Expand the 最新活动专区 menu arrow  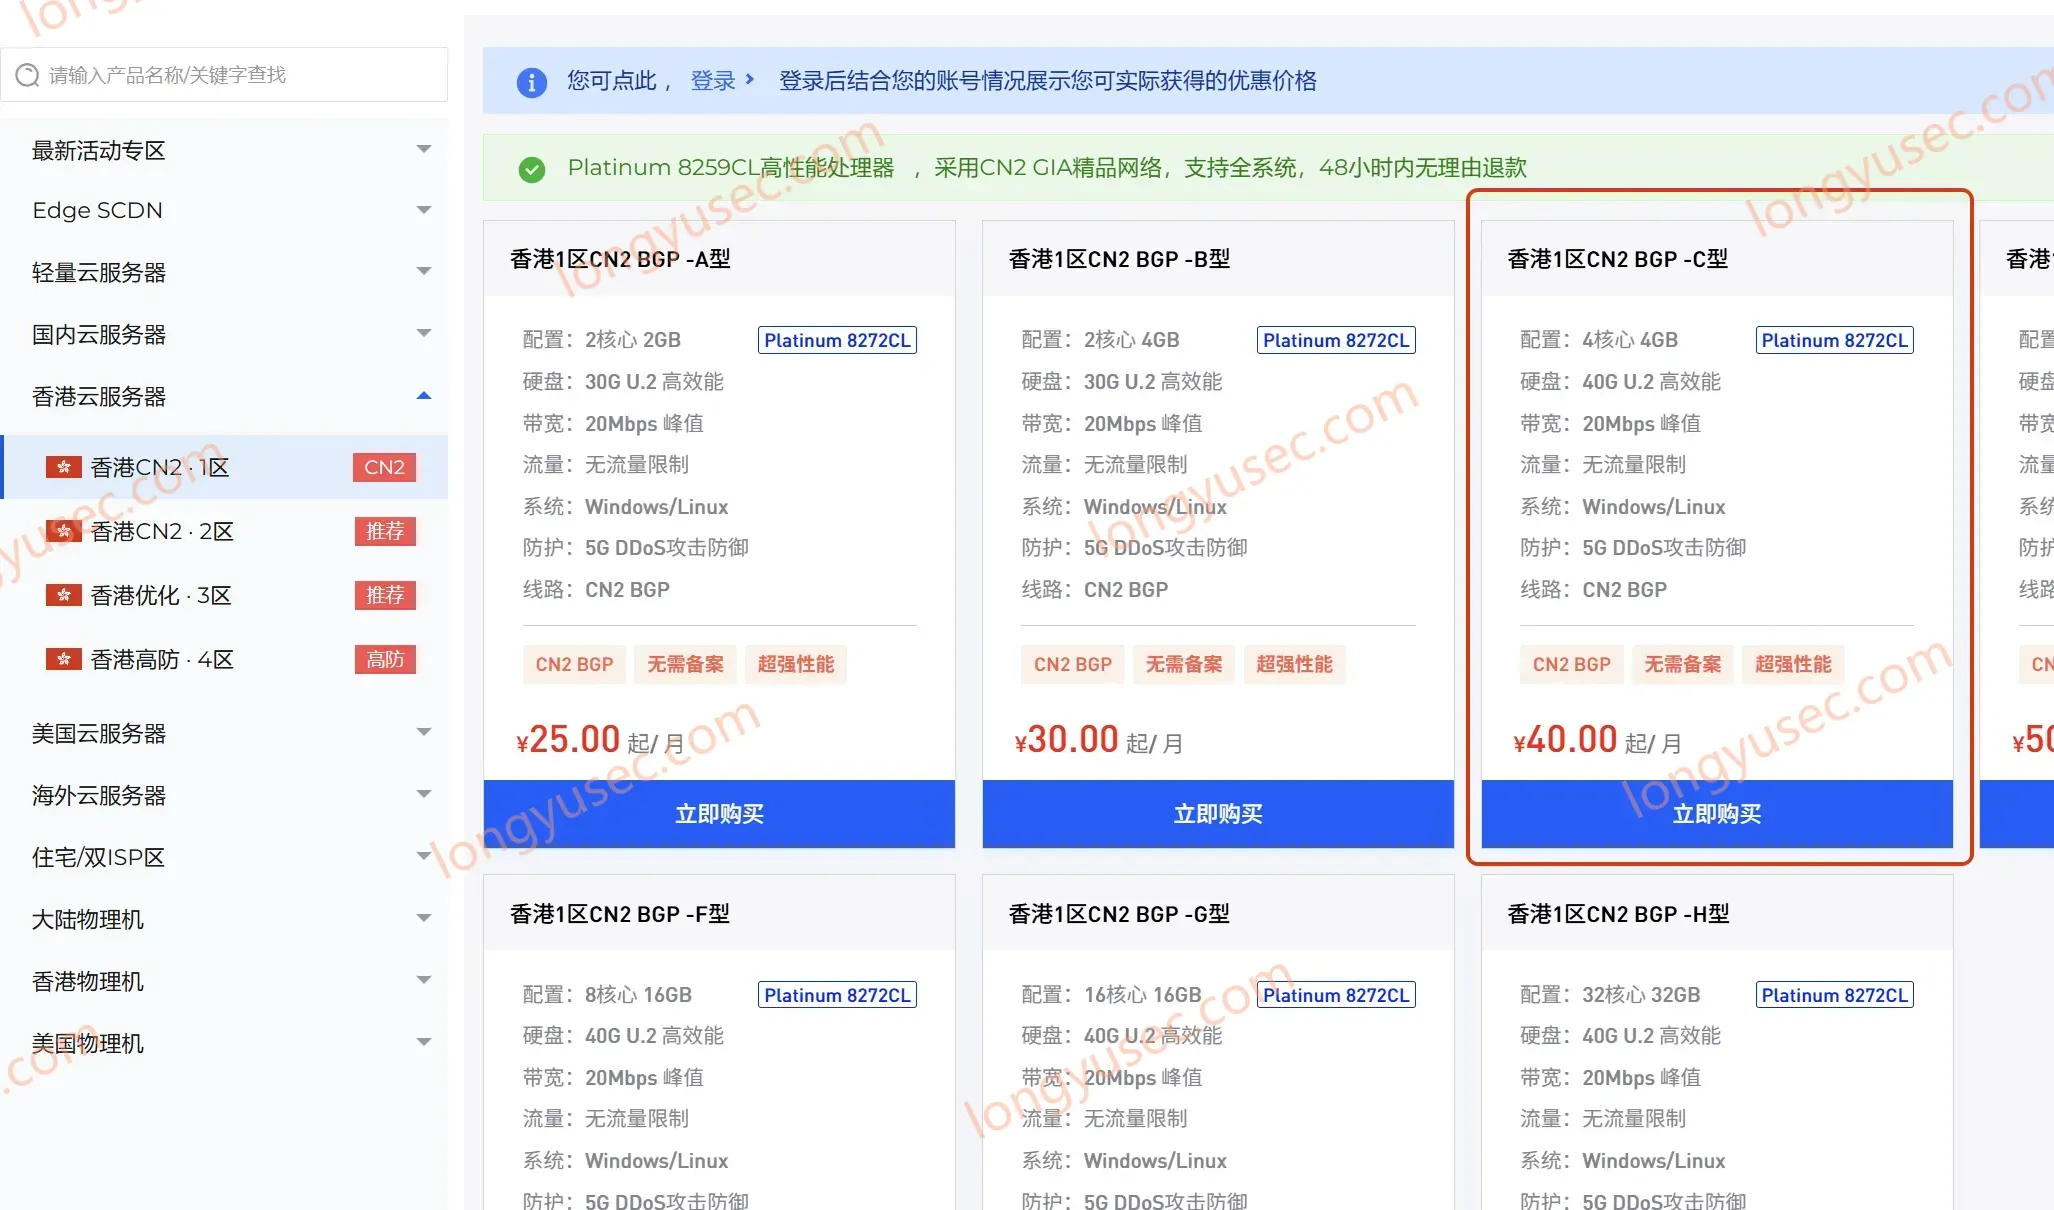click(424, 150)
